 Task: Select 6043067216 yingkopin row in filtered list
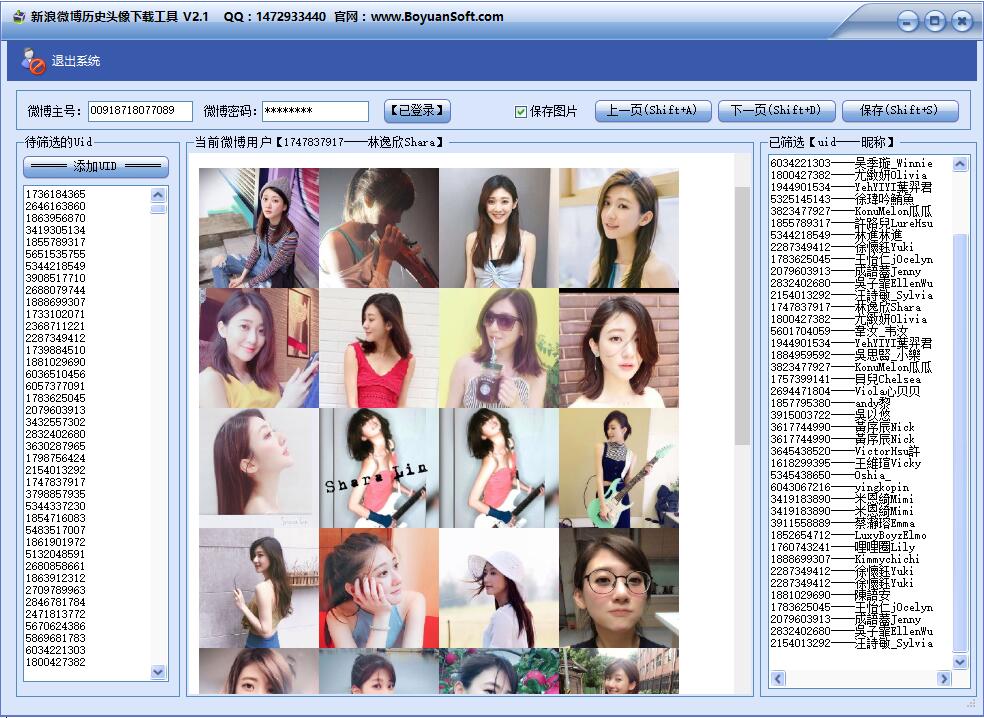click(x=840, y=487)
